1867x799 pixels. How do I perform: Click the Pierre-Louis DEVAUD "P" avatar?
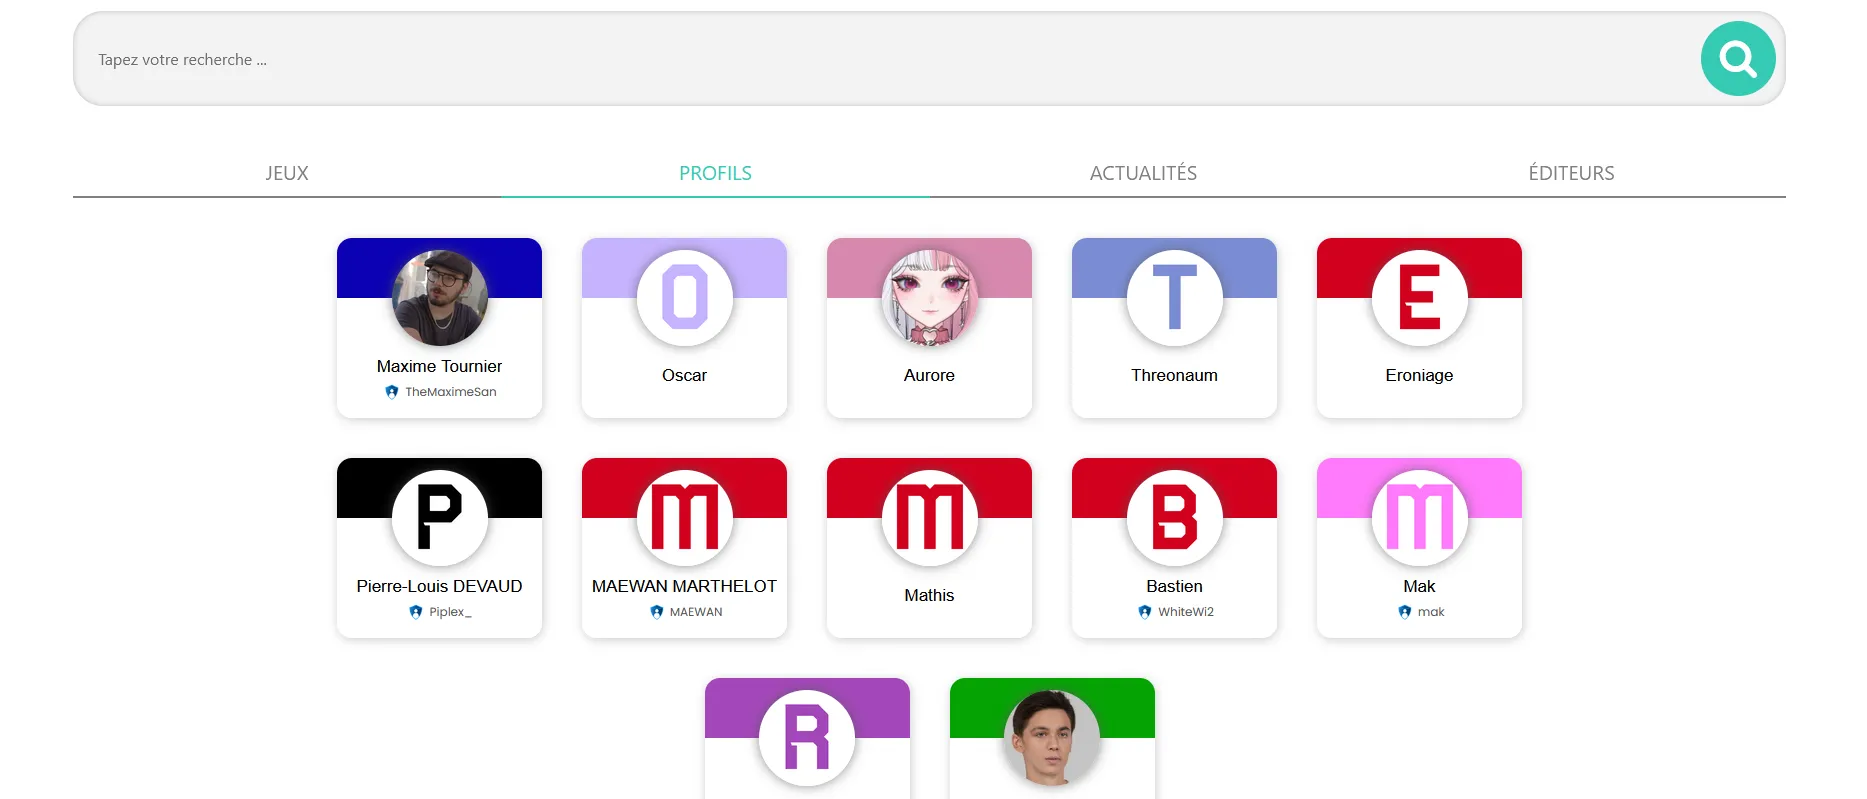[440, 518]
